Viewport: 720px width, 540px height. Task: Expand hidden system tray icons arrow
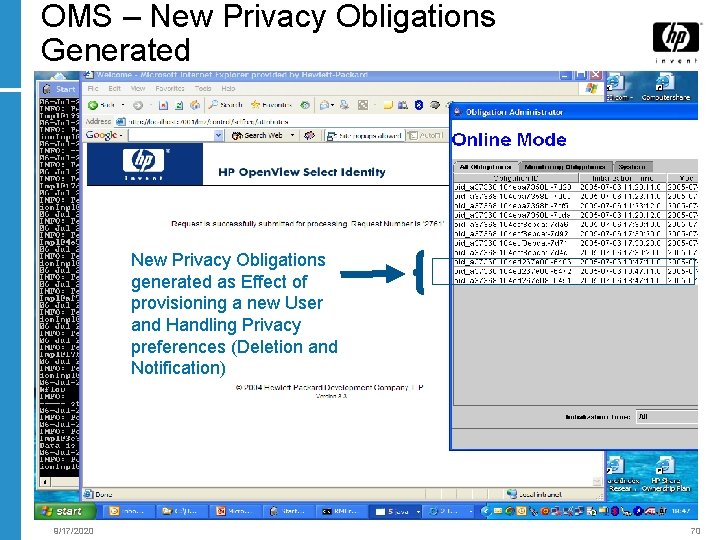pos(485,511)
